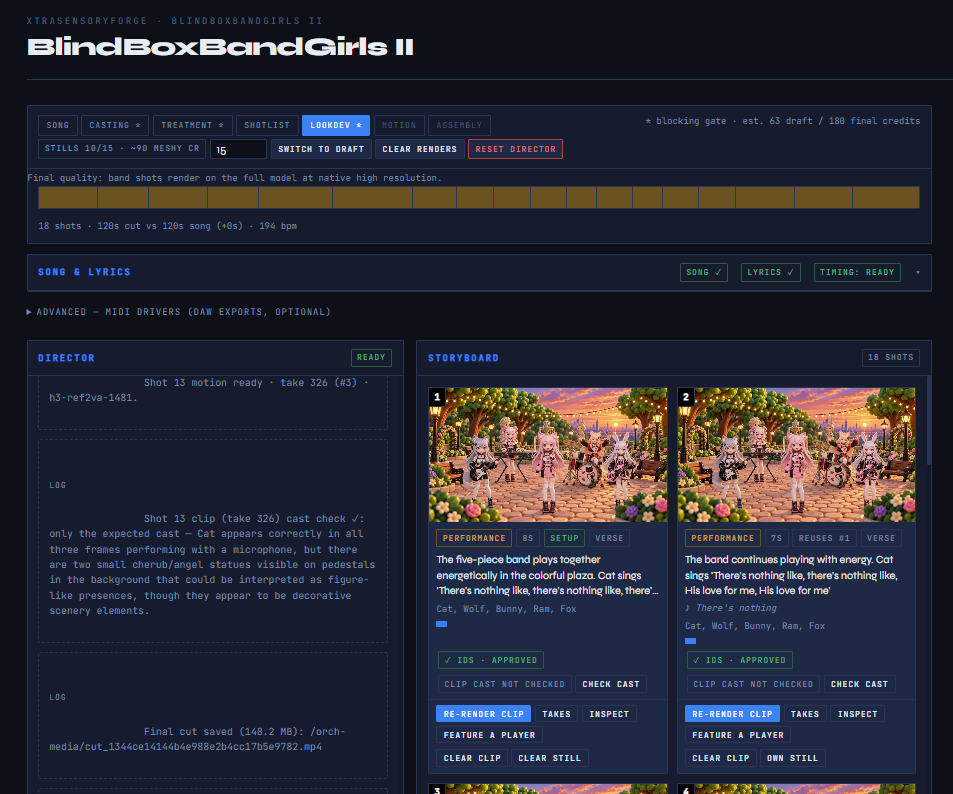Image resolution: width=953 pixels, height=794 pixels.
Task: Inspect shot 1
Action: pos(609,714)
